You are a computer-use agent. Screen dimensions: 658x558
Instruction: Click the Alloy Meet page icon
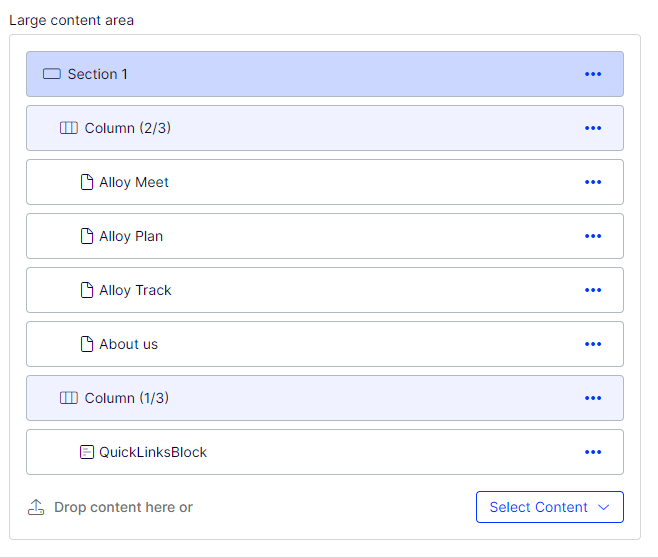87,182
